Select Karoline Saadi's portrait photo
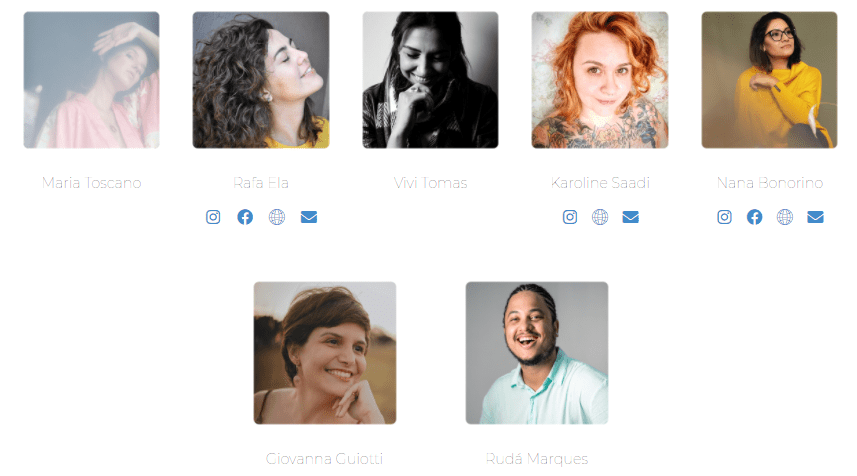The height and width of the screenshot is (476, 857). 600,80
